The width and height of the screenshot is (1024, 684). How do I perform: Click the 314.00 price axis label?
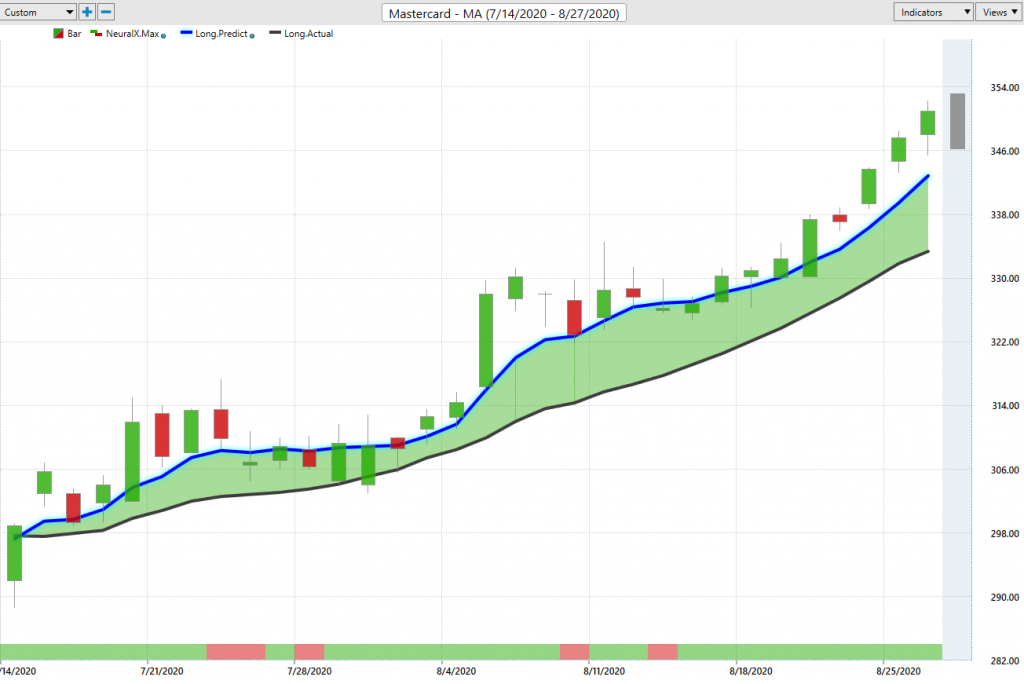1004,406
